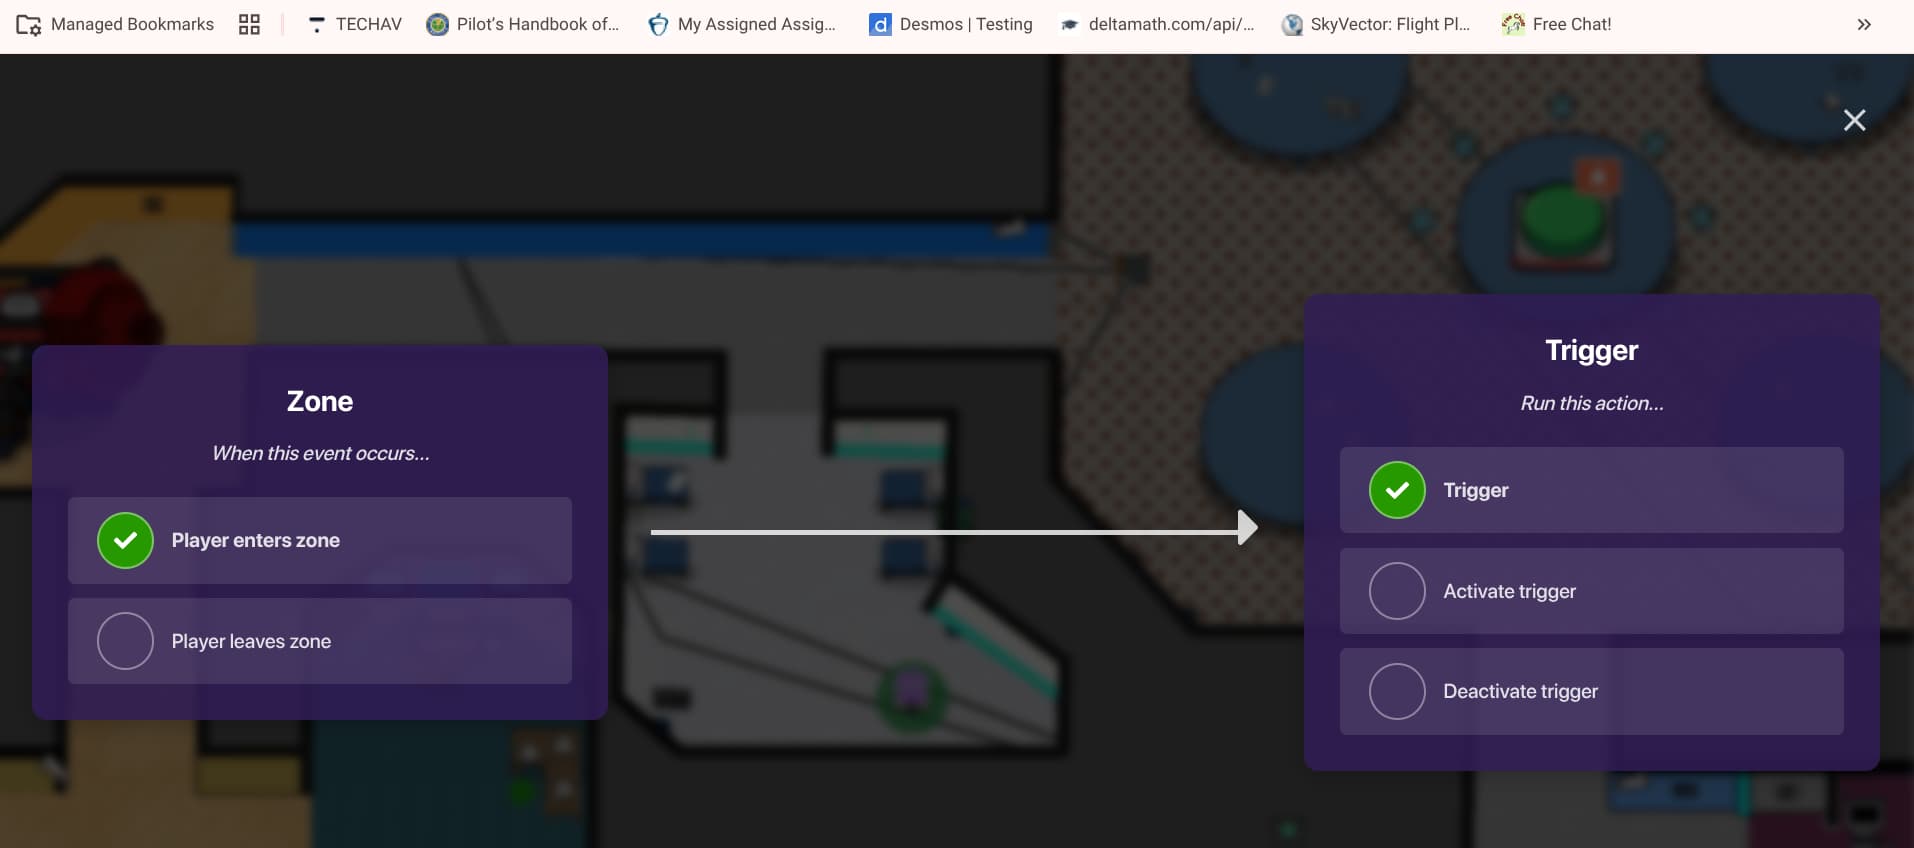Open the deltamath.com bookmark
The height and width of the screenshot is (848, 1914).
tap(1157, 24)
